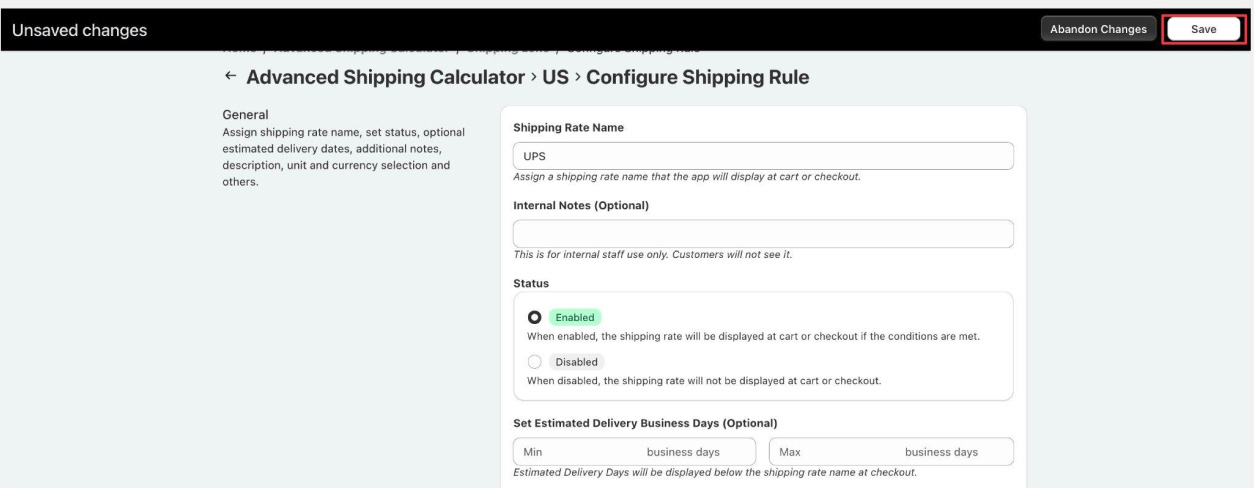Viewport: 1254px width, 488px height.
Task: Click the gray Disabled status badge
Action: click(577, 362)
